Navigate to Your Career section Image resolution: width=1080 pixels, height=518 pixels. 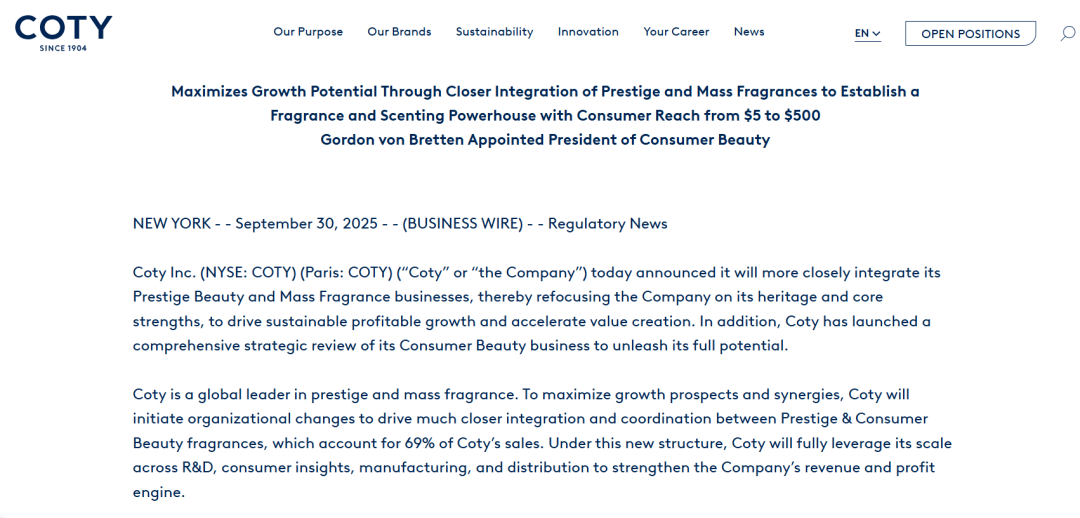pyautogui.click(x=676, y=32)
